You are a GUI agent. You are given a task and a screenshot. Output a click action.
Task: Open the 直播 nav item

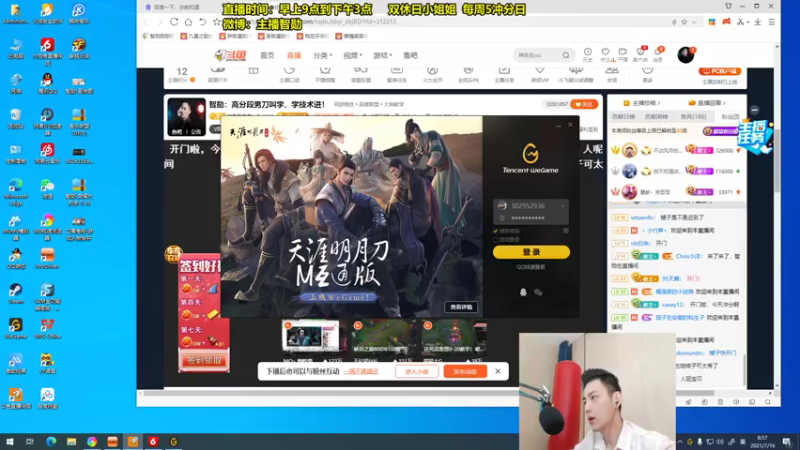(294, 55)
